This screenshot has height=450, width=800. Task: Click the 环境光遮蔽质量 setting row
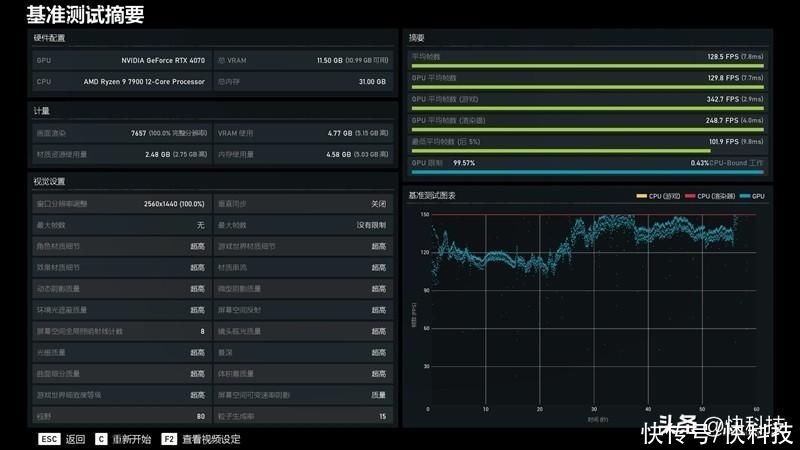coord(121,310)
